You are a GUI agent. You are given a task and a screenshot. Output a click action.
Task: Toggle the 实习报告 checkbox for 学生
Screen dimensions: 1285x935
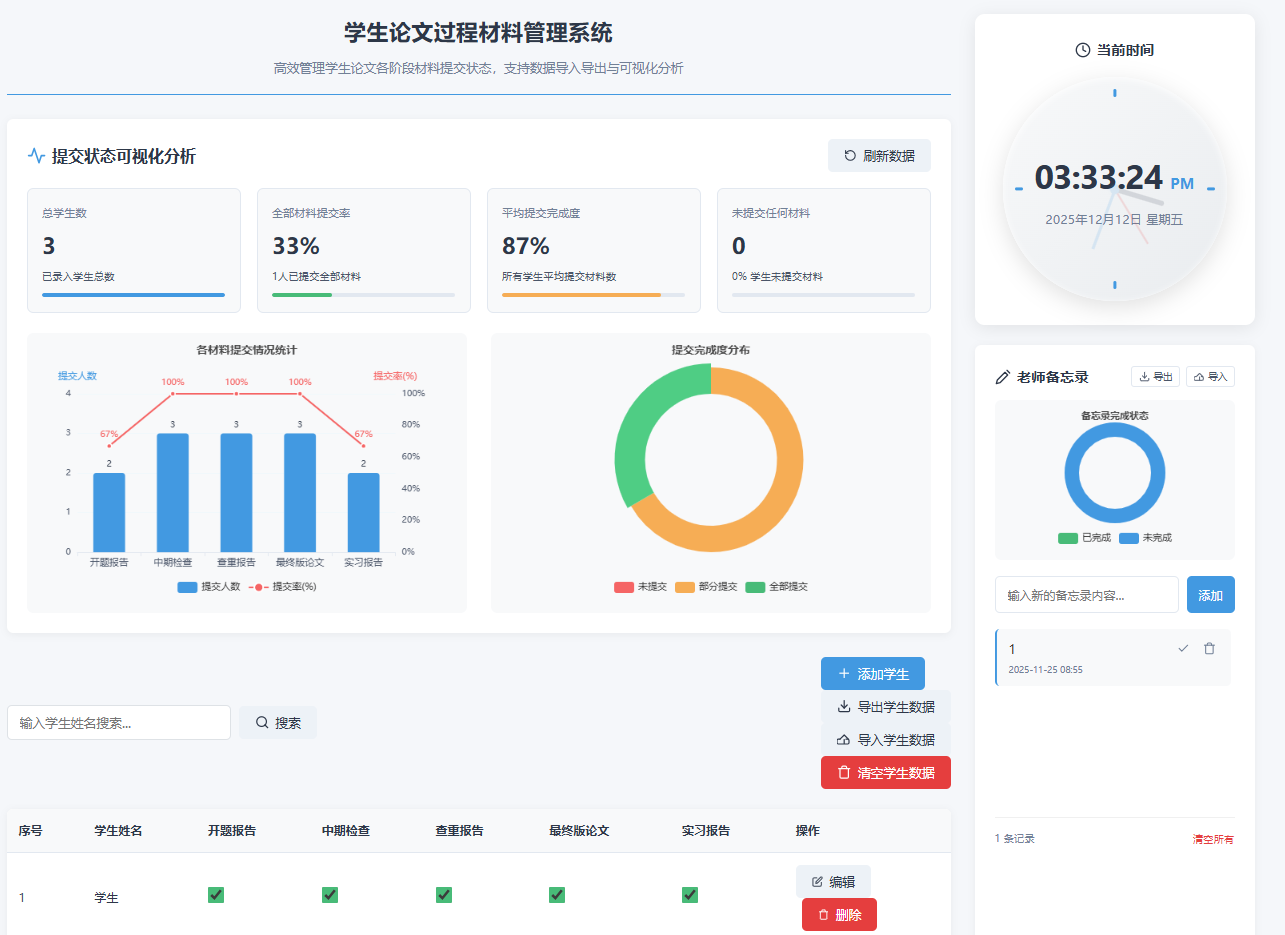click(x=690, y=895)
